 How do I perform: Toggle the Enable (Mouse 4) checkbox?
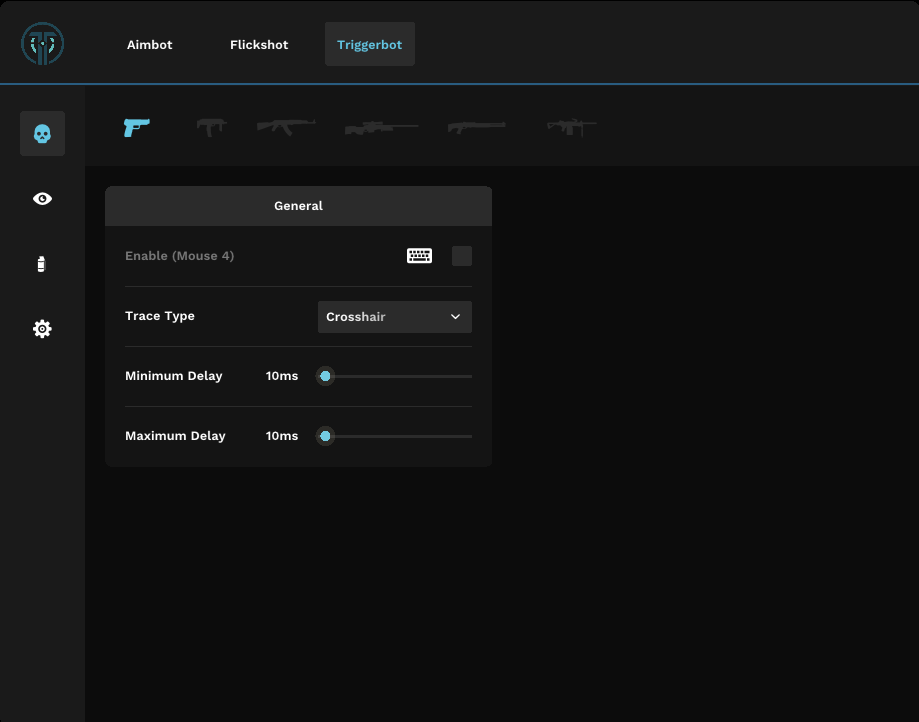(x=461, y=256)
